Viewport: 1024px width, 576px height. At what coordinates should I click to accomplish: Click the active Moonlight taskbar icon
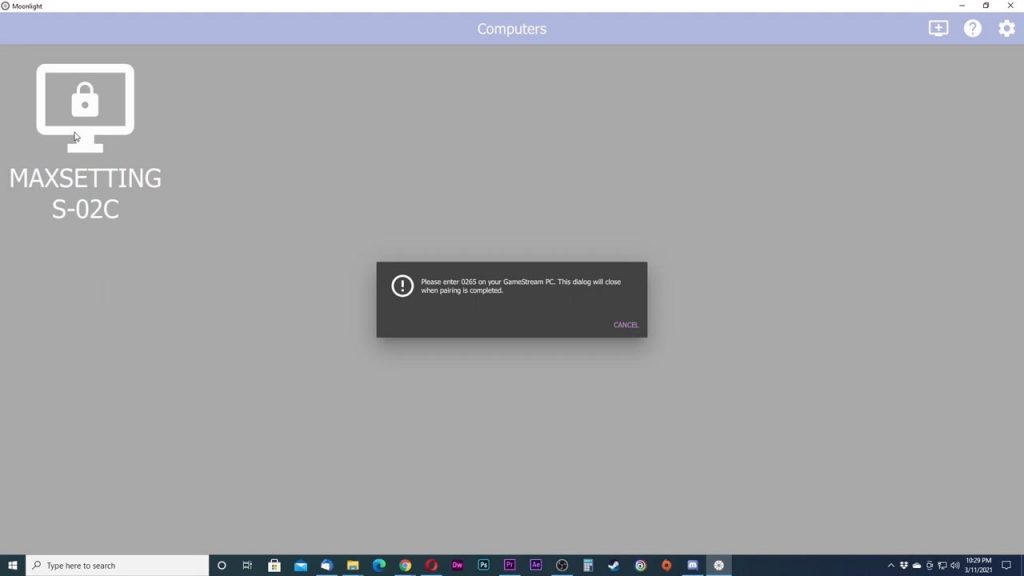(x=718, y=565)
